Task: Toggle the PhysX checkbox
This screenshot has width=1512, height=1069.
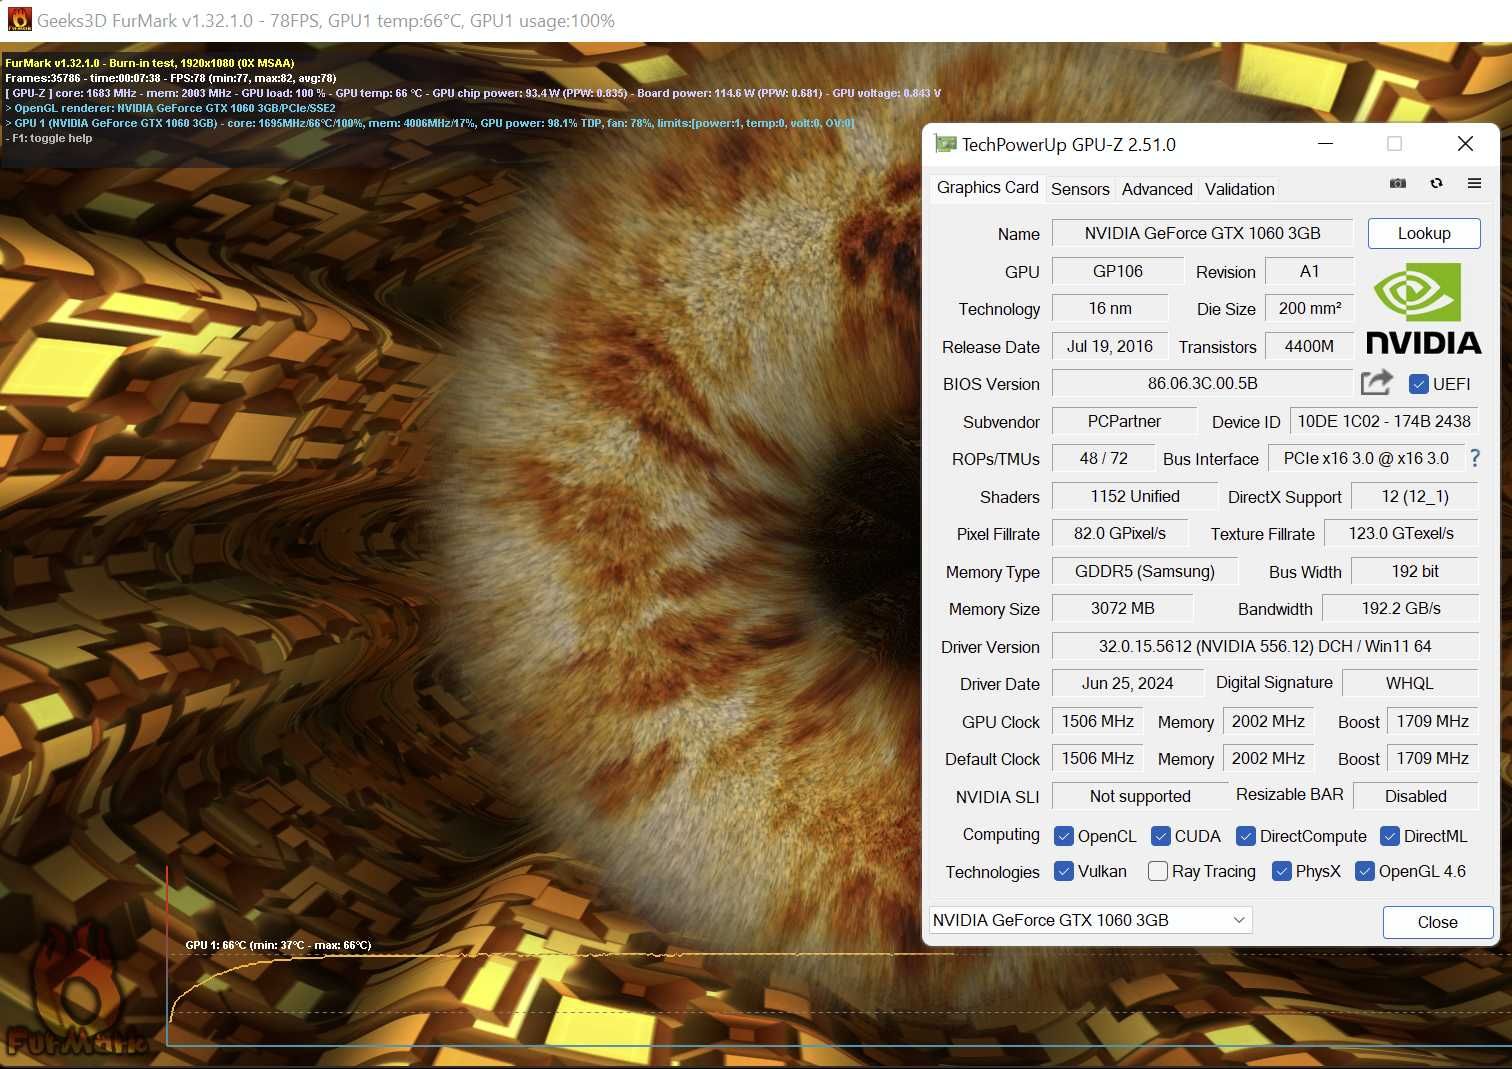Action: [1282, 871]
